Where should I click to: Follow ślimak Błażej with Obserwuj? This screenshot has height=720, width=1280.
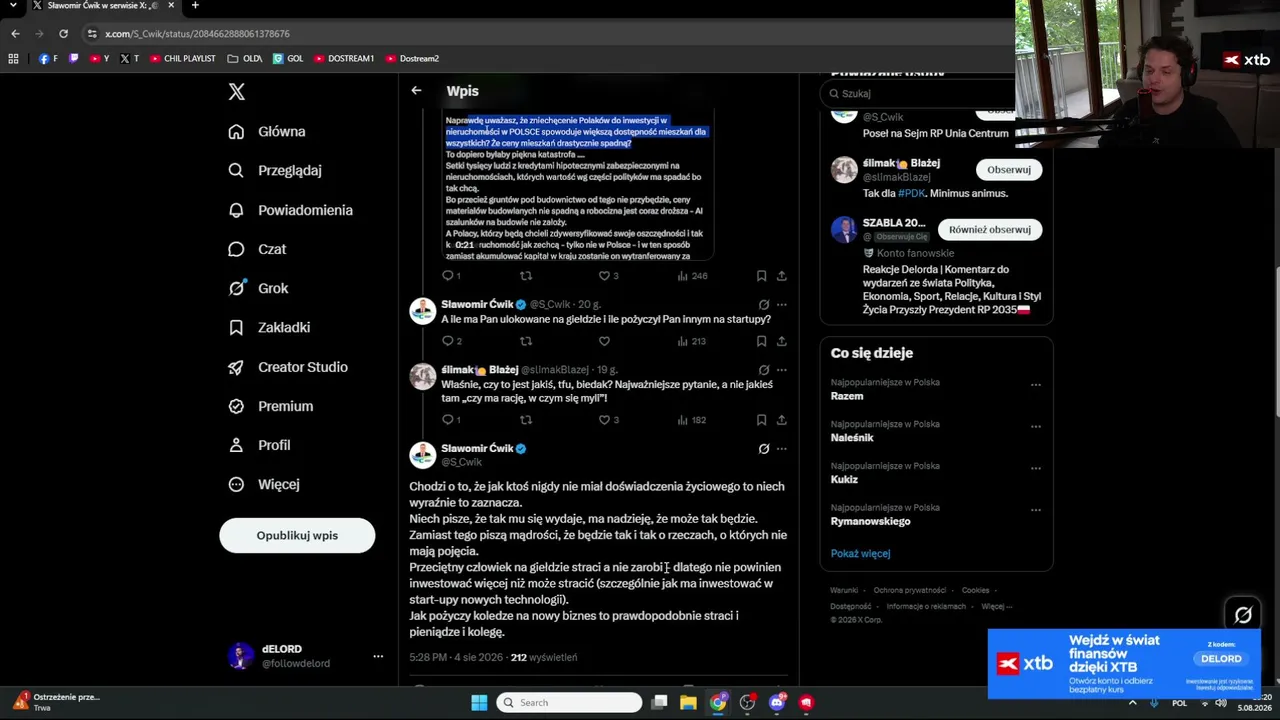pyautogui.click(x=1008, y=169)
